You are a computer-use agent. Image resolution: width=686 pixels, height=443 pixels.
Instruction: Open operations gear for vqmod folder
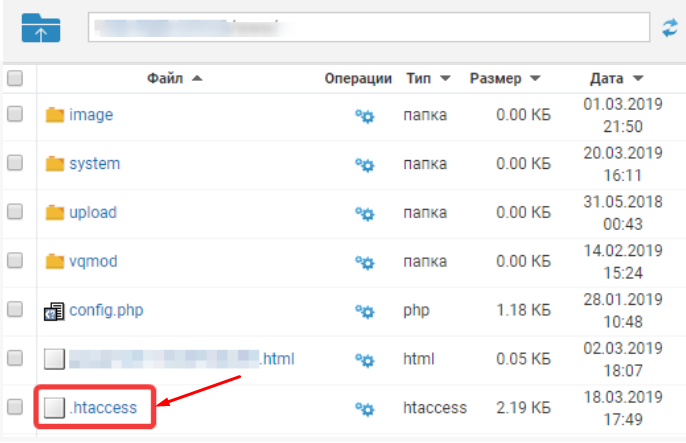(364, 263)
